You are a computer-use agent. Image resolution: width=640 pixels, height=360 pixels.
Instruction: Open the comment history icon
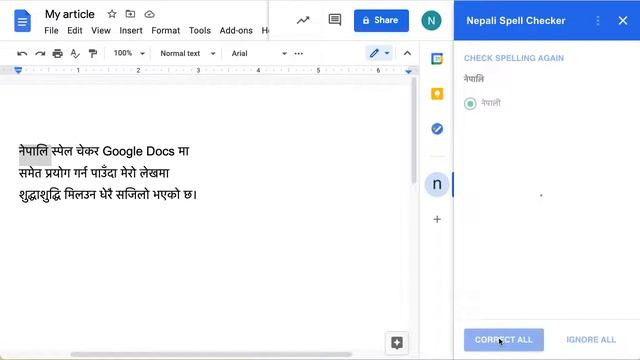point(335,20)
